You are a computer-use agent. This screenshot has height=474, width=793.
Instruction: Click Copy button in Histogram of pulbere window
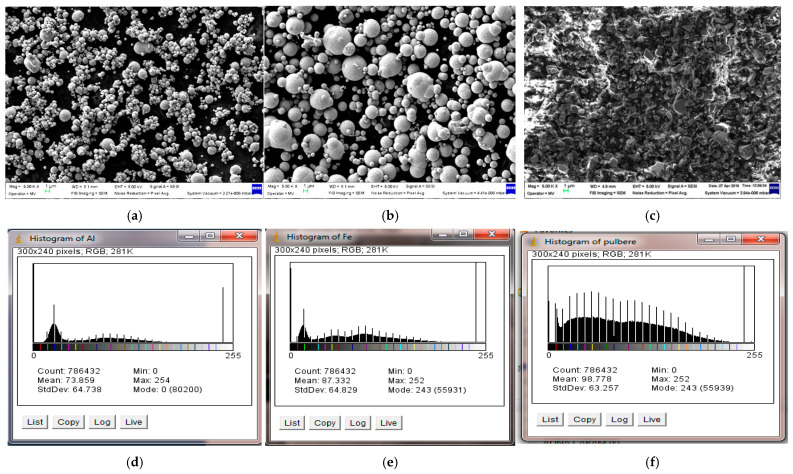click(585, 419)
